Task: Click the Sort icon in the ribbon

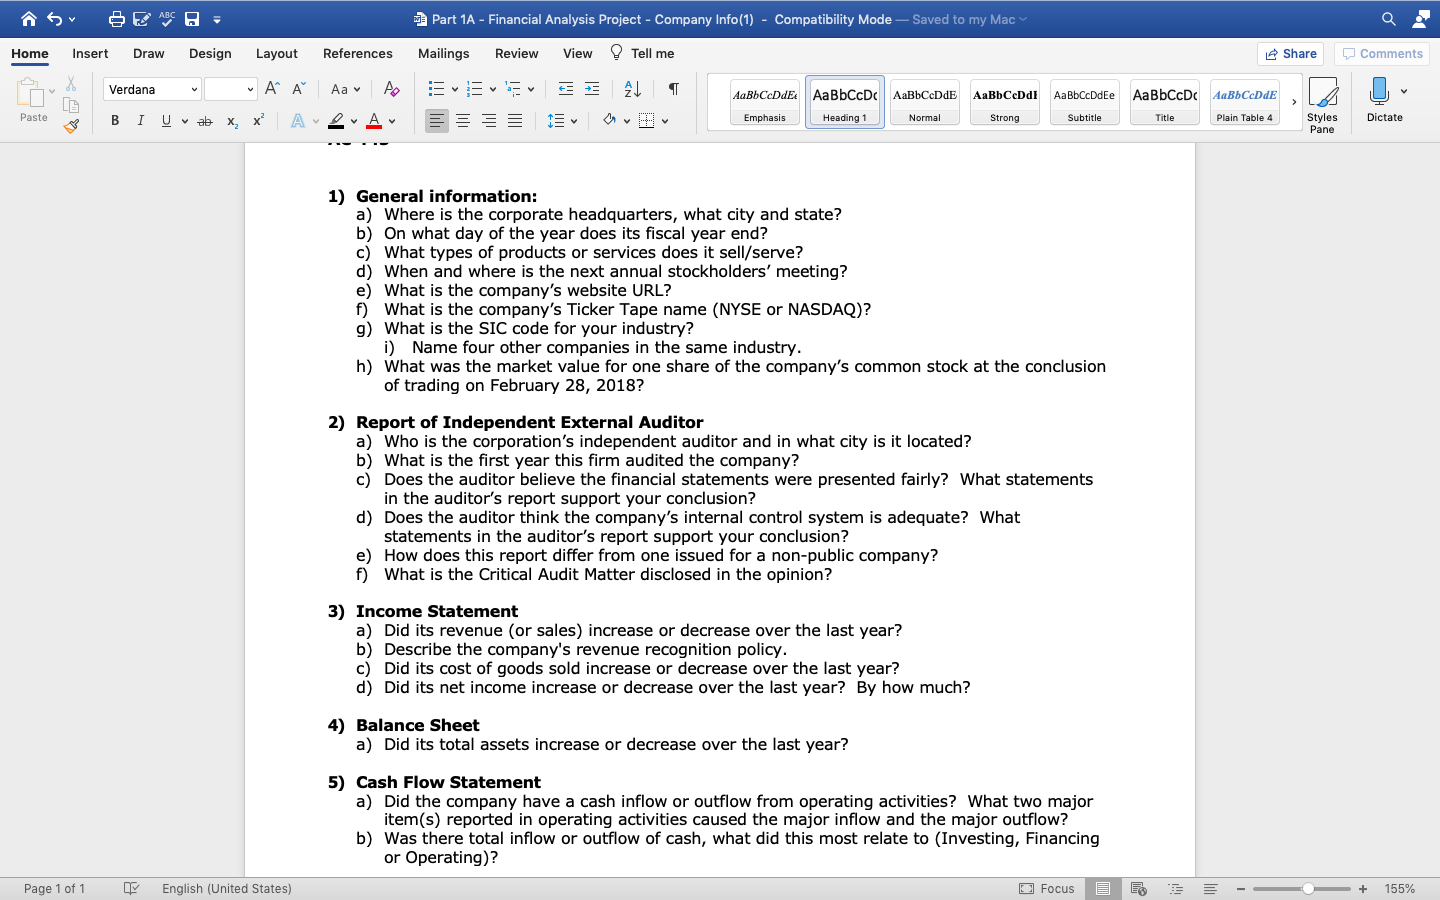Action: point(632,89)
